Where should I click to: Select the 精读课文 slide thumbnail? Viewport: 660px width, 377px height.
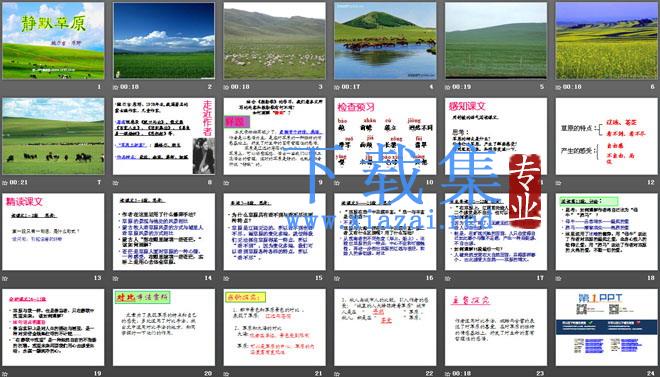[x=53, y=232]
